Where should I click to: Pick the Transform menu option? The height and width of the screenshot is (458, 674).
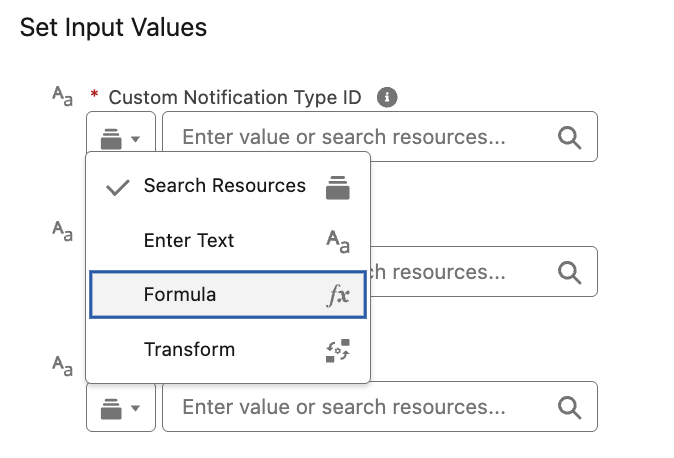228,350
